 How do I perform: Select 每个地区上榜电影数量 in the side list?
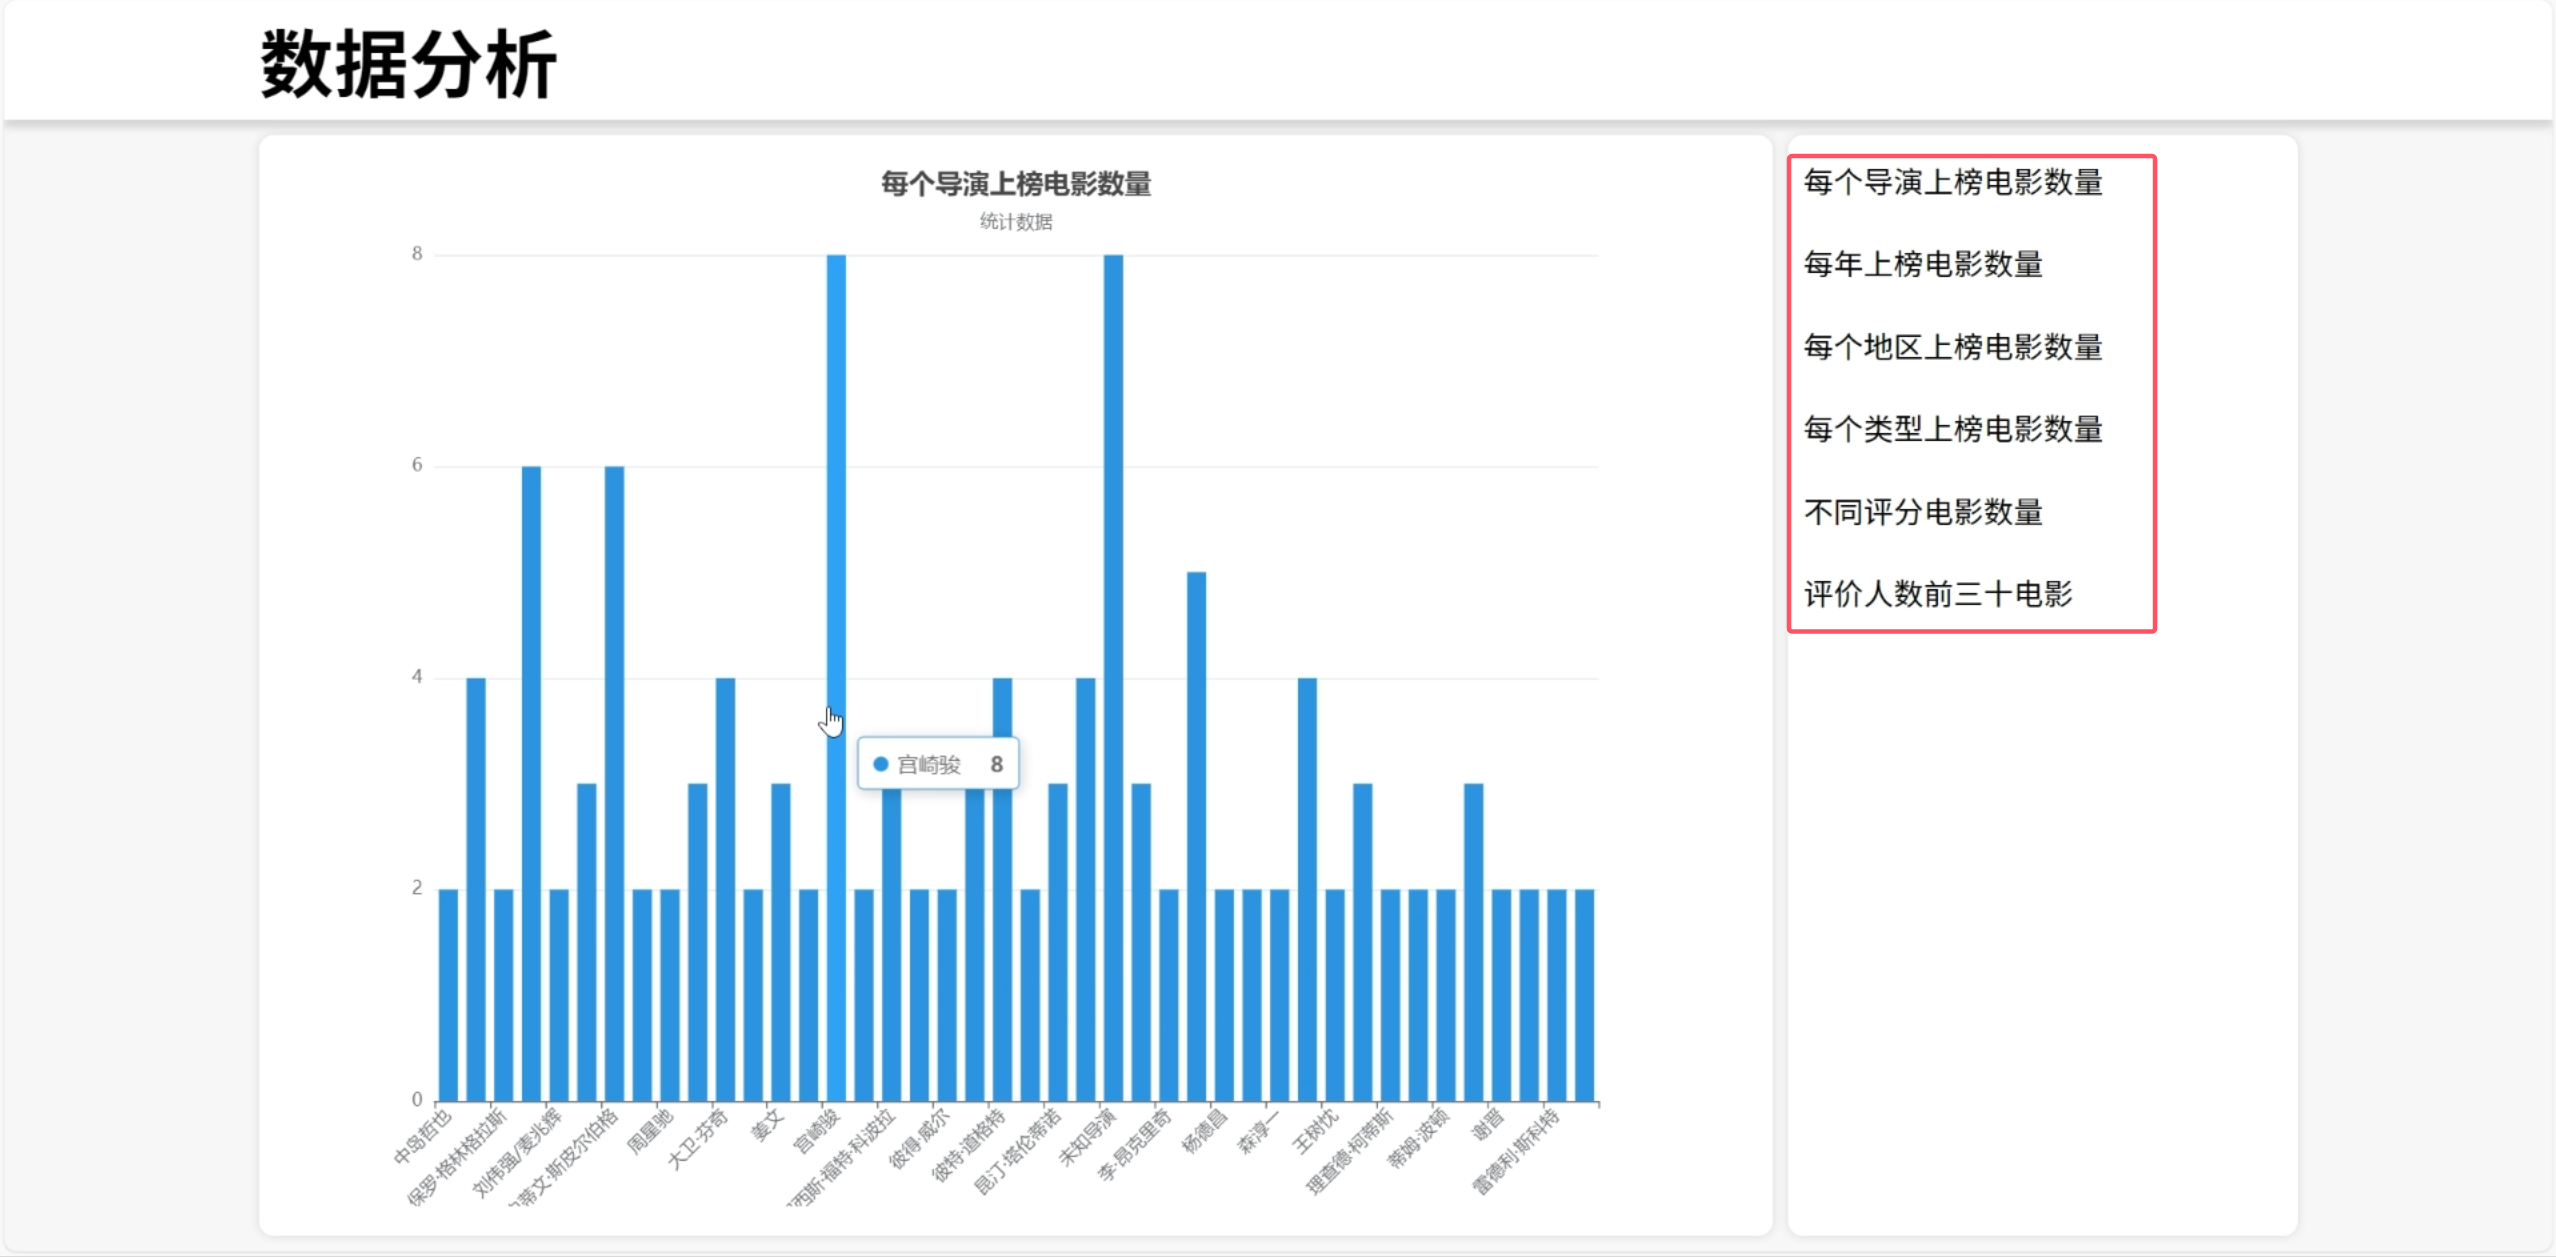coord(1953,347)
